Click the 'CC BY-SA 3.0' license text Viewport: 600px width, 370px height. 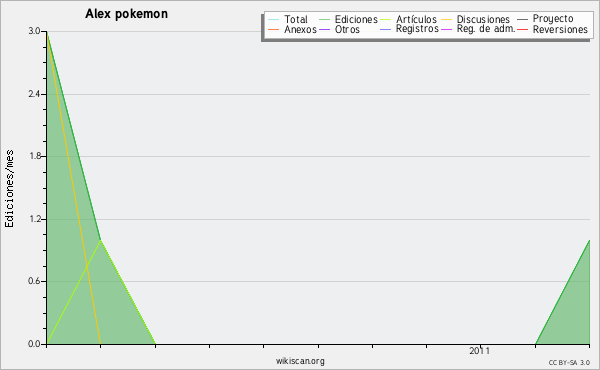[569, 363]
